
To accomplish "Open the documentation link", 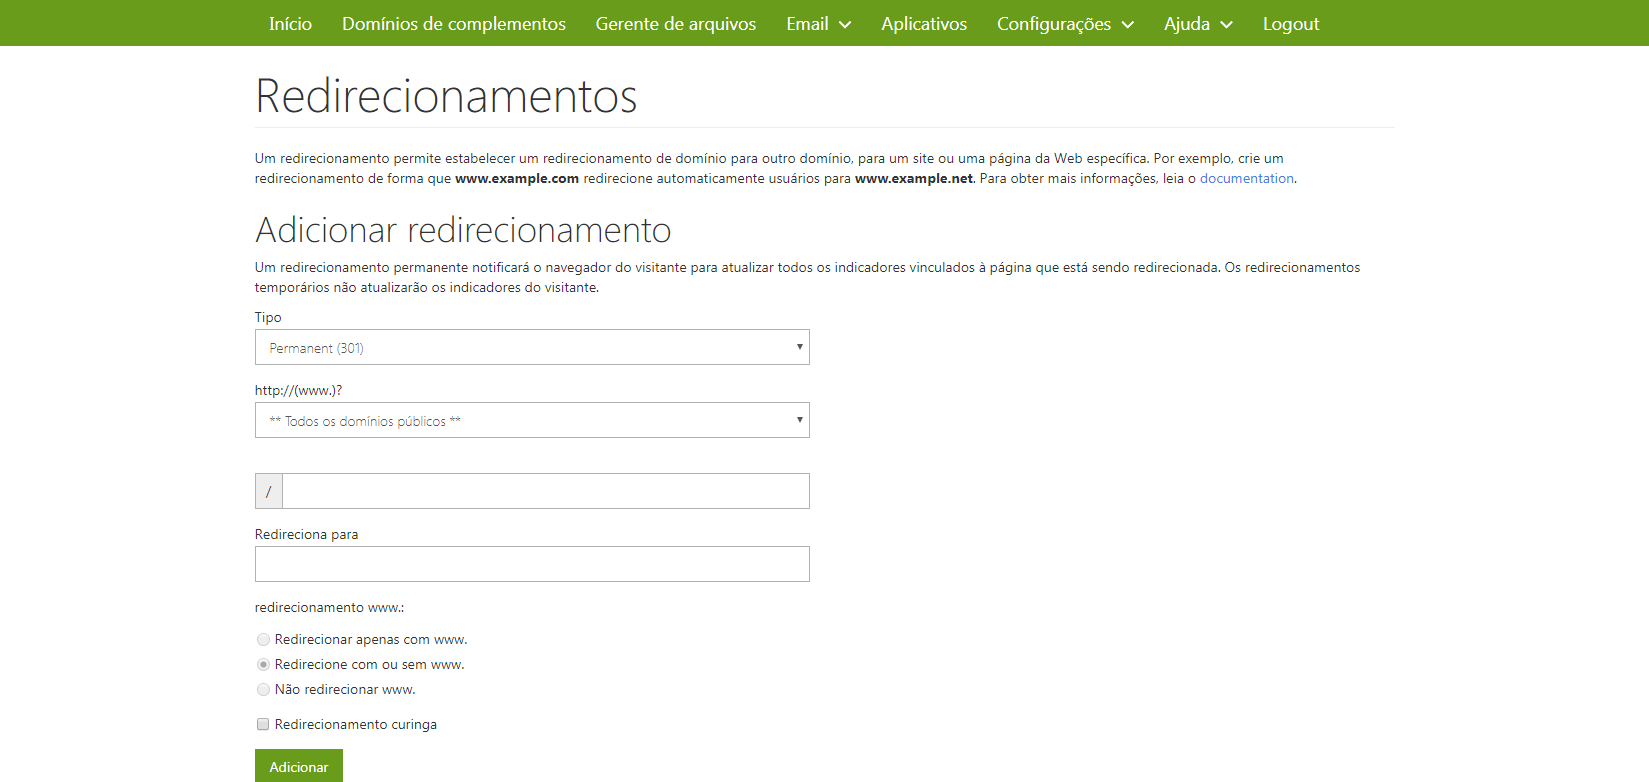I will pyautogui.click(x=1246, y=179).
